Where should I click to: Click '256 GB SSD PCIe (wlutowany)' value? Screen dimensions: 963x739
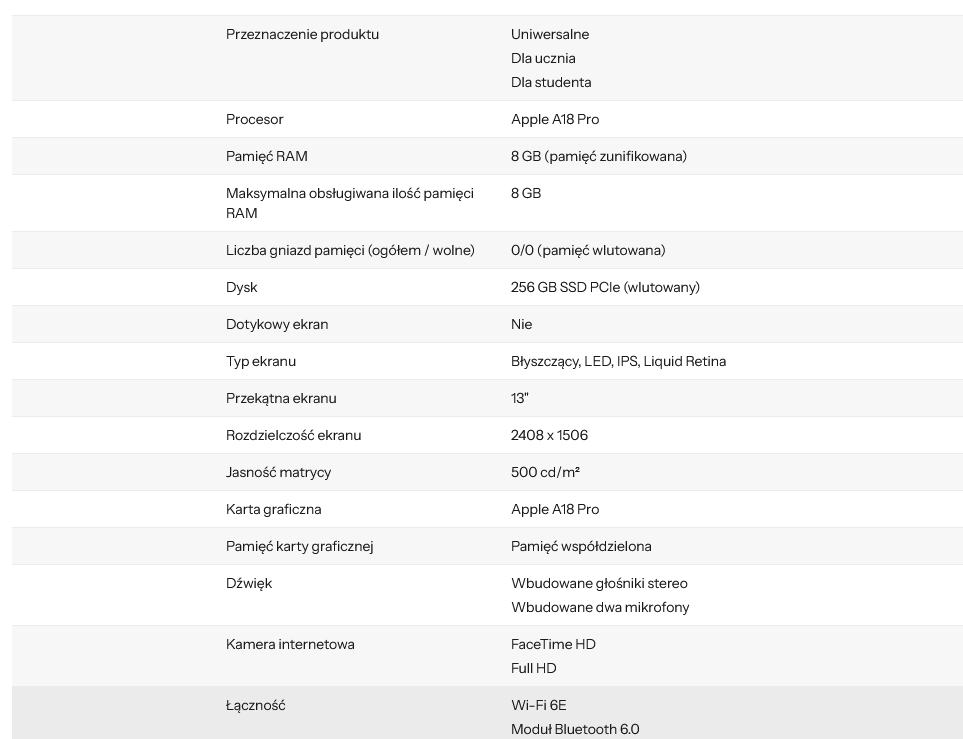(605, 287)
